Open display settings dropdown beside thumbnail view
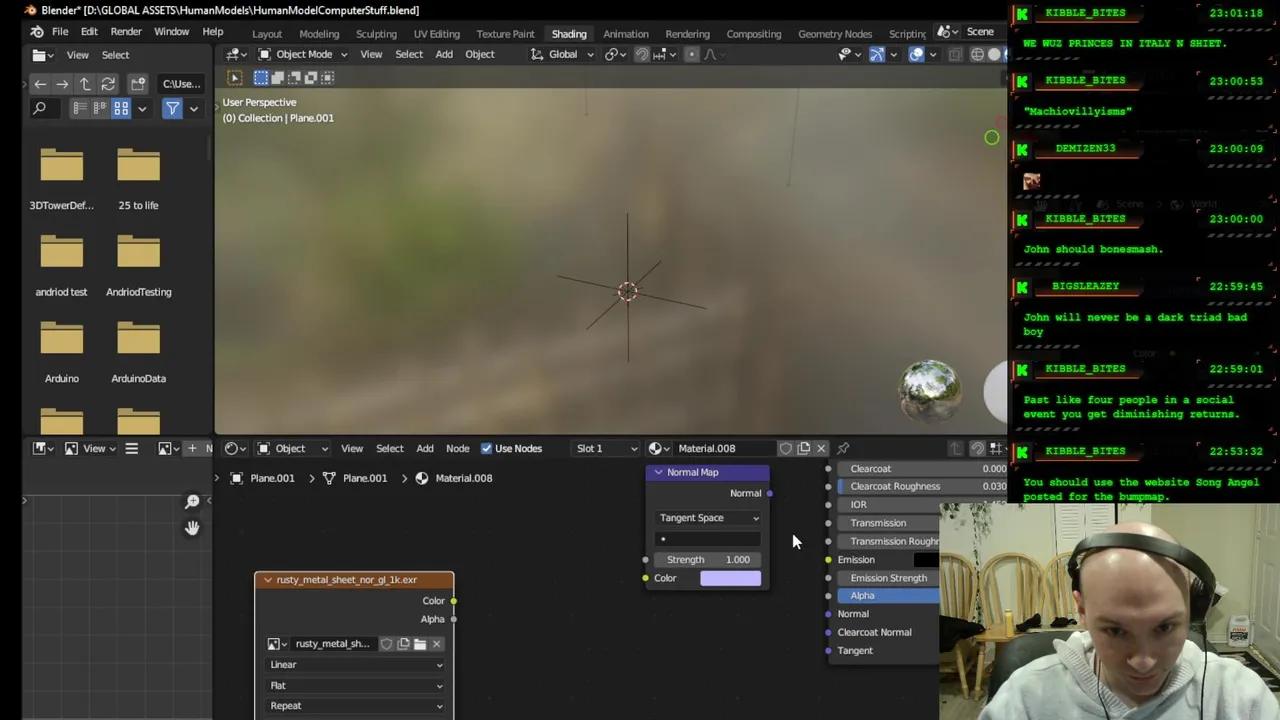Viewport: 1280px width, 720px height. coord(142,108)
